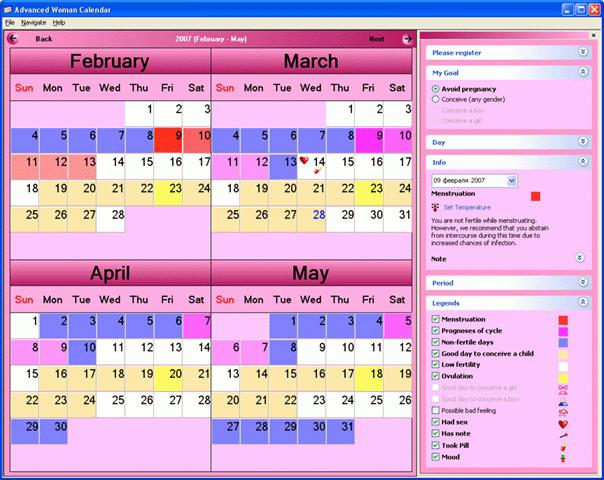
Task: Click the heart icon on March 14
Action: tap(304, 160)
